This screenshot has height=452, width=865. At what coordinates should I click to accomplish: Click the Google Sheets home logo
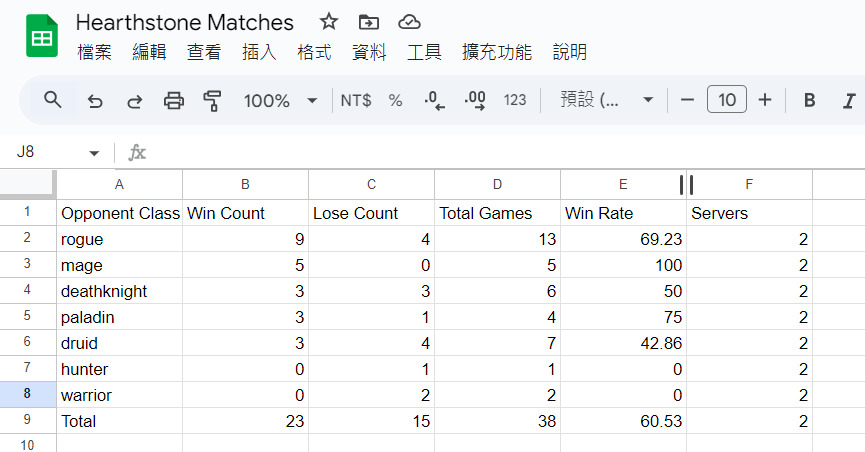pyautogui.click(x=42, y=37)
